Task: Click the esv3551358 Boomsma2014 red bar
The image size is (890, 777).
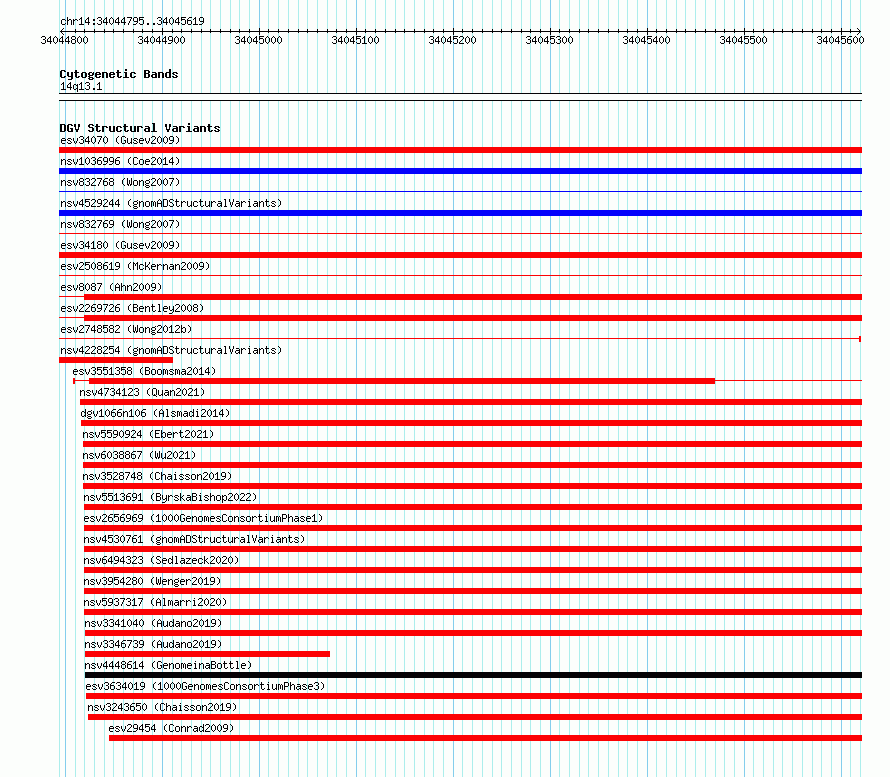Action: pyautogui.click(x=402, y=381)
